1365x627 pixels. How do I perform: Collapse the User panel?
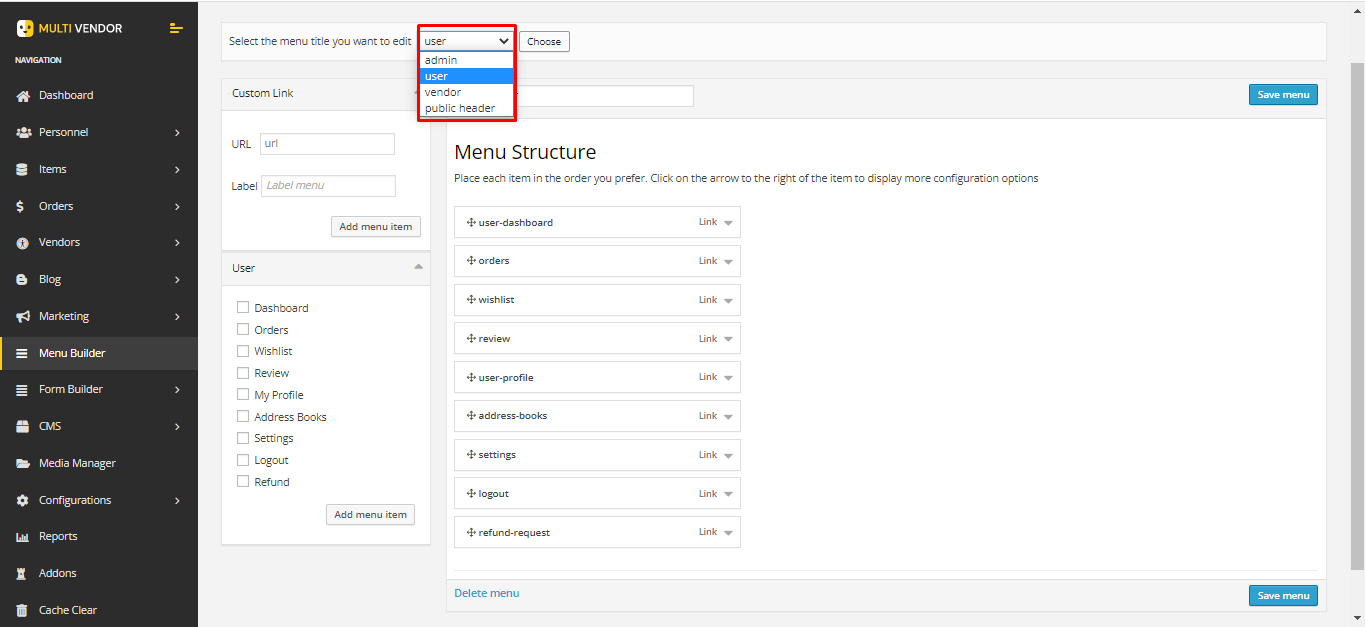[x=418, y=267]
